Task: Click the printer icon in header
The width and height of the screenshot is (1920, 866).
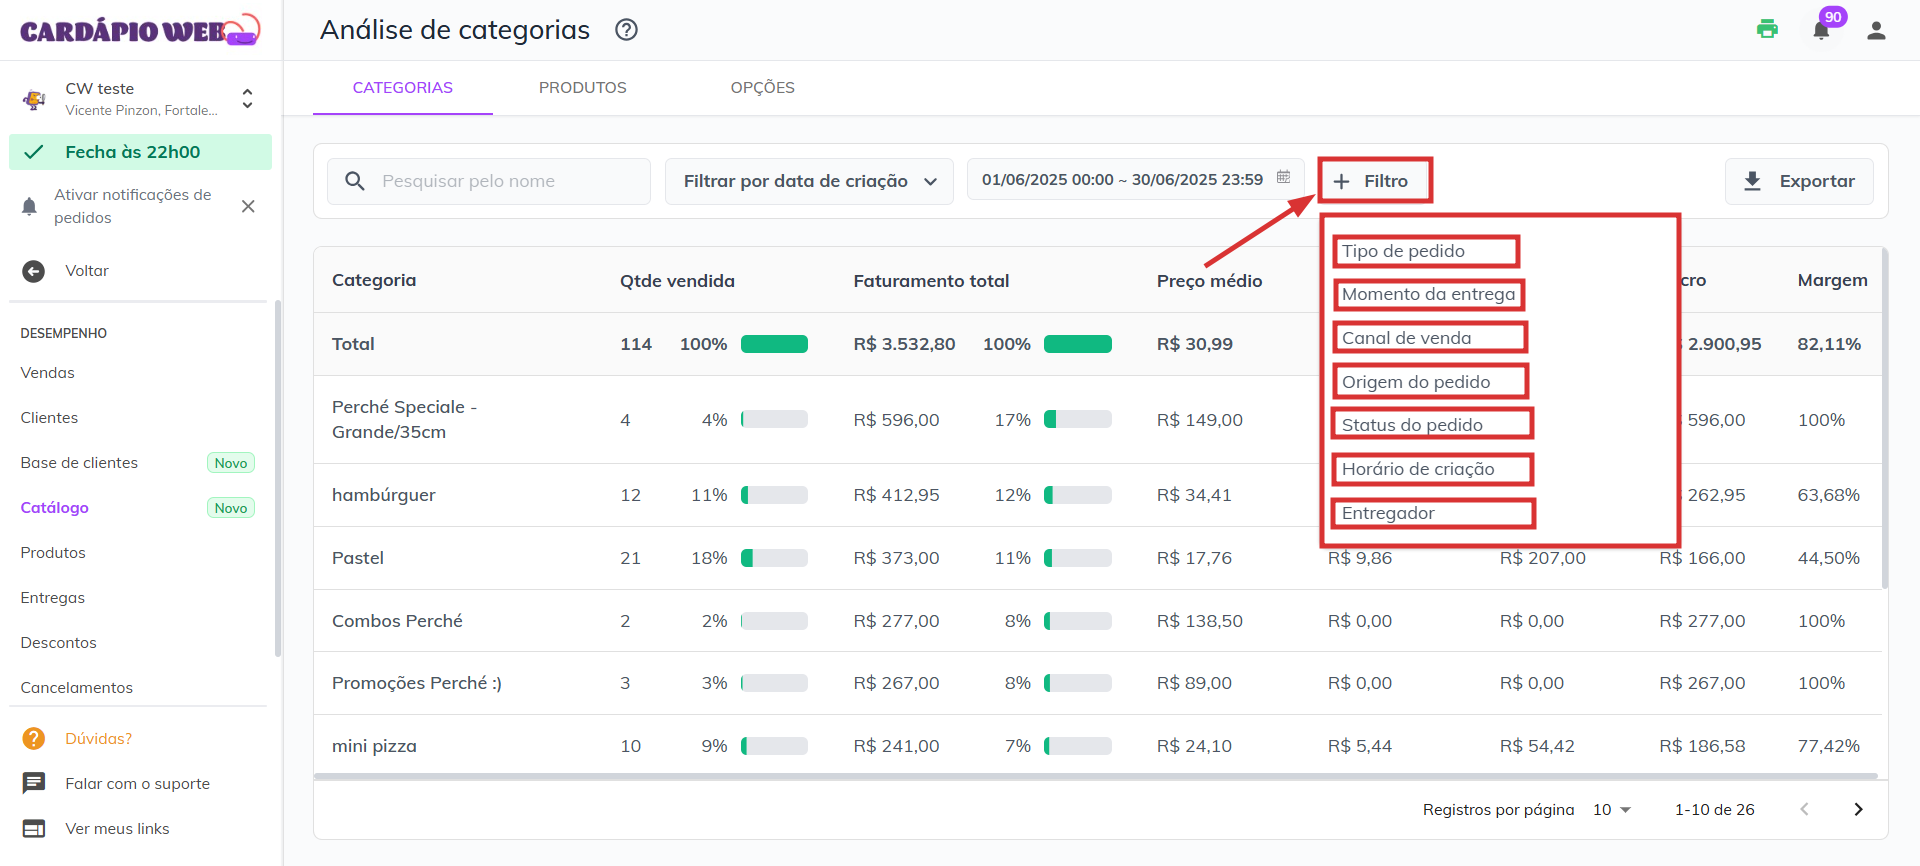Action: coord(1767,30)
